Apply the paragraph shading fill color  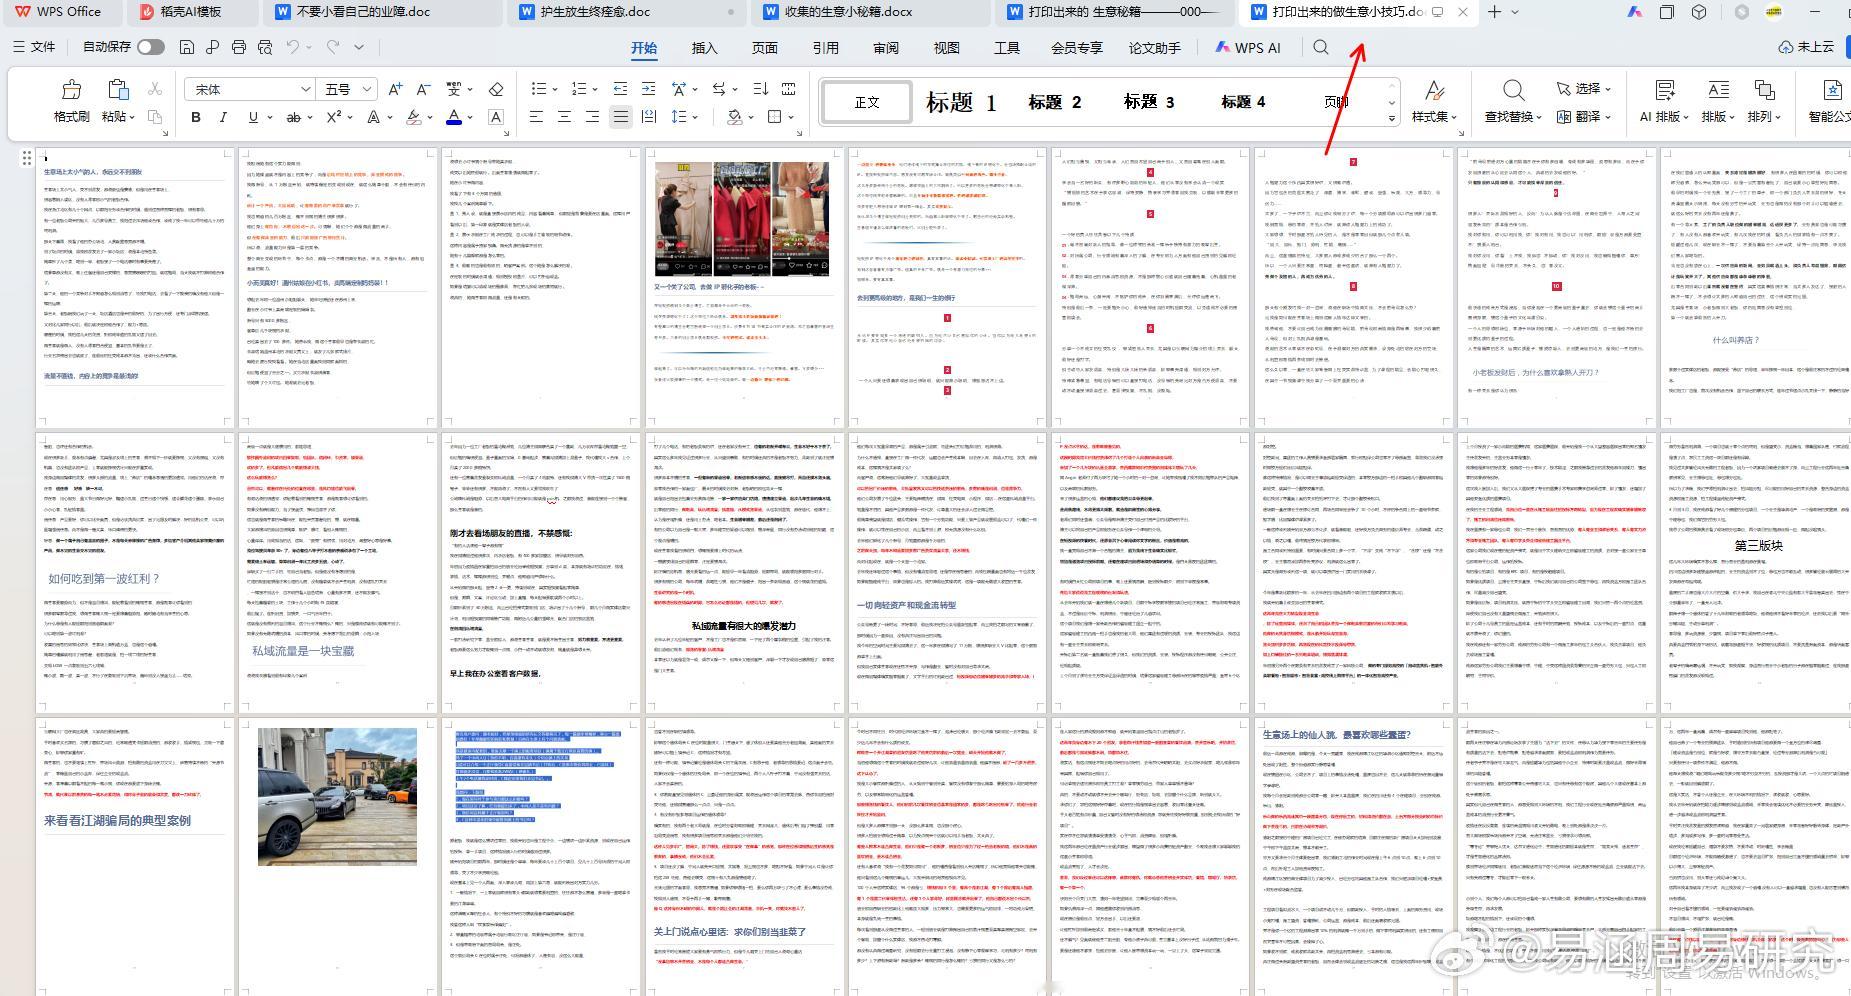[x=735, y=117]
